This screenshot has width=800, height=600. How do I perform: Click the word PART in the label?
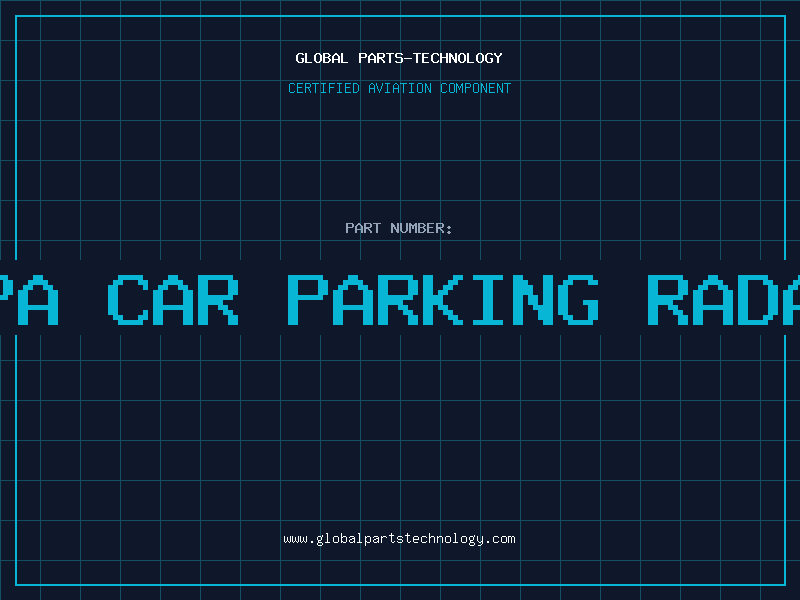click(363, 228)
